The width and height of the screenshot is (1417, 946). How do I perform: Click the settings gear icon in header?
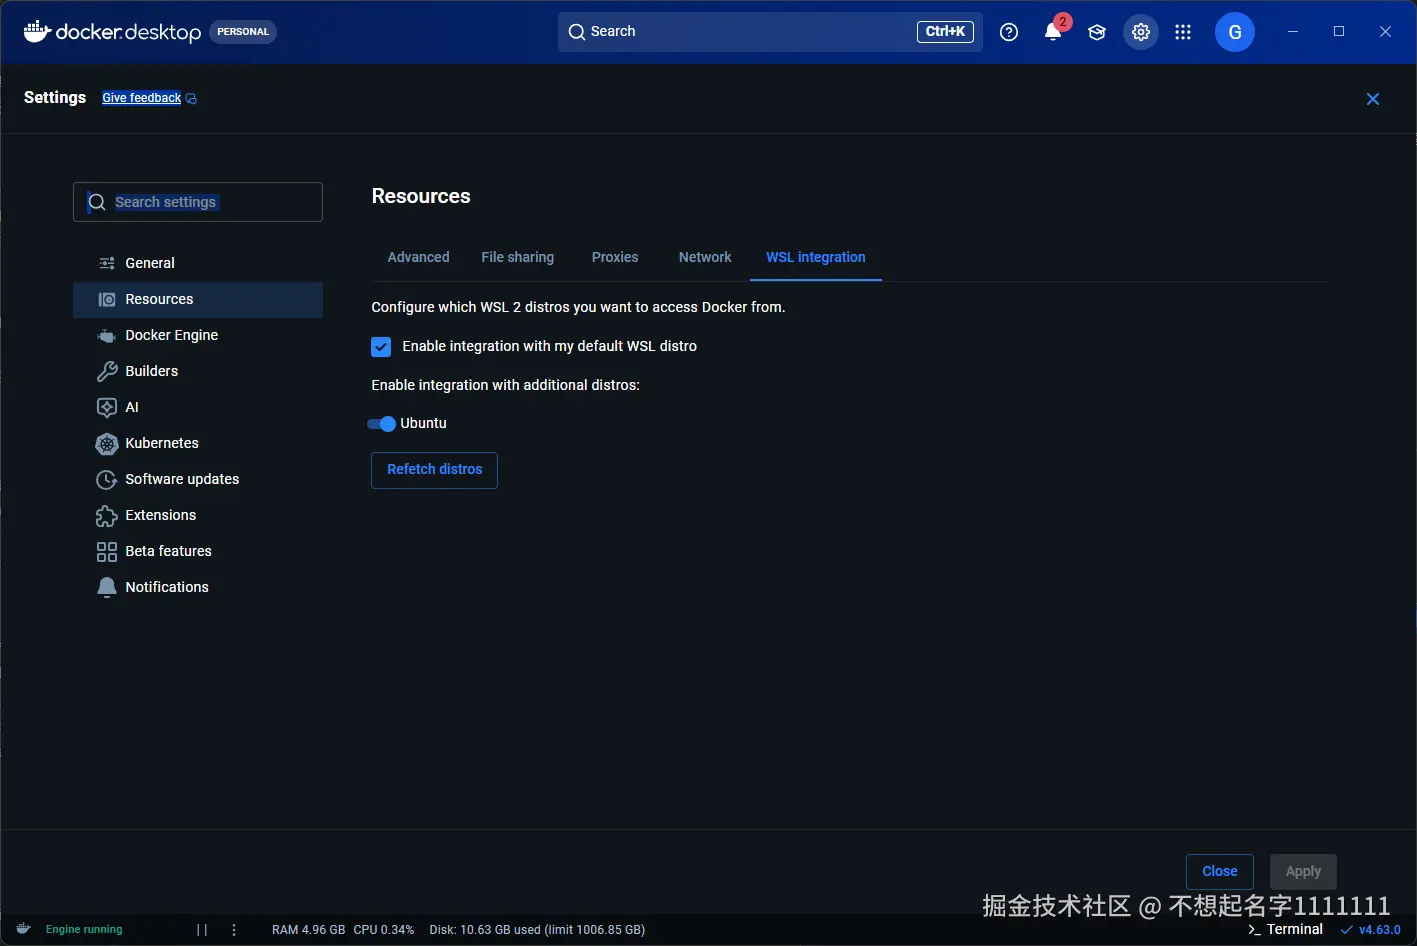1141,32
